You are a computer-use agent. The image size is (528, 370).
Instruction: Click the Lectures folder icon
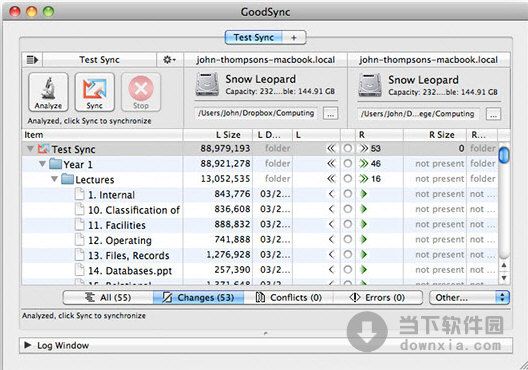(67, 179)
